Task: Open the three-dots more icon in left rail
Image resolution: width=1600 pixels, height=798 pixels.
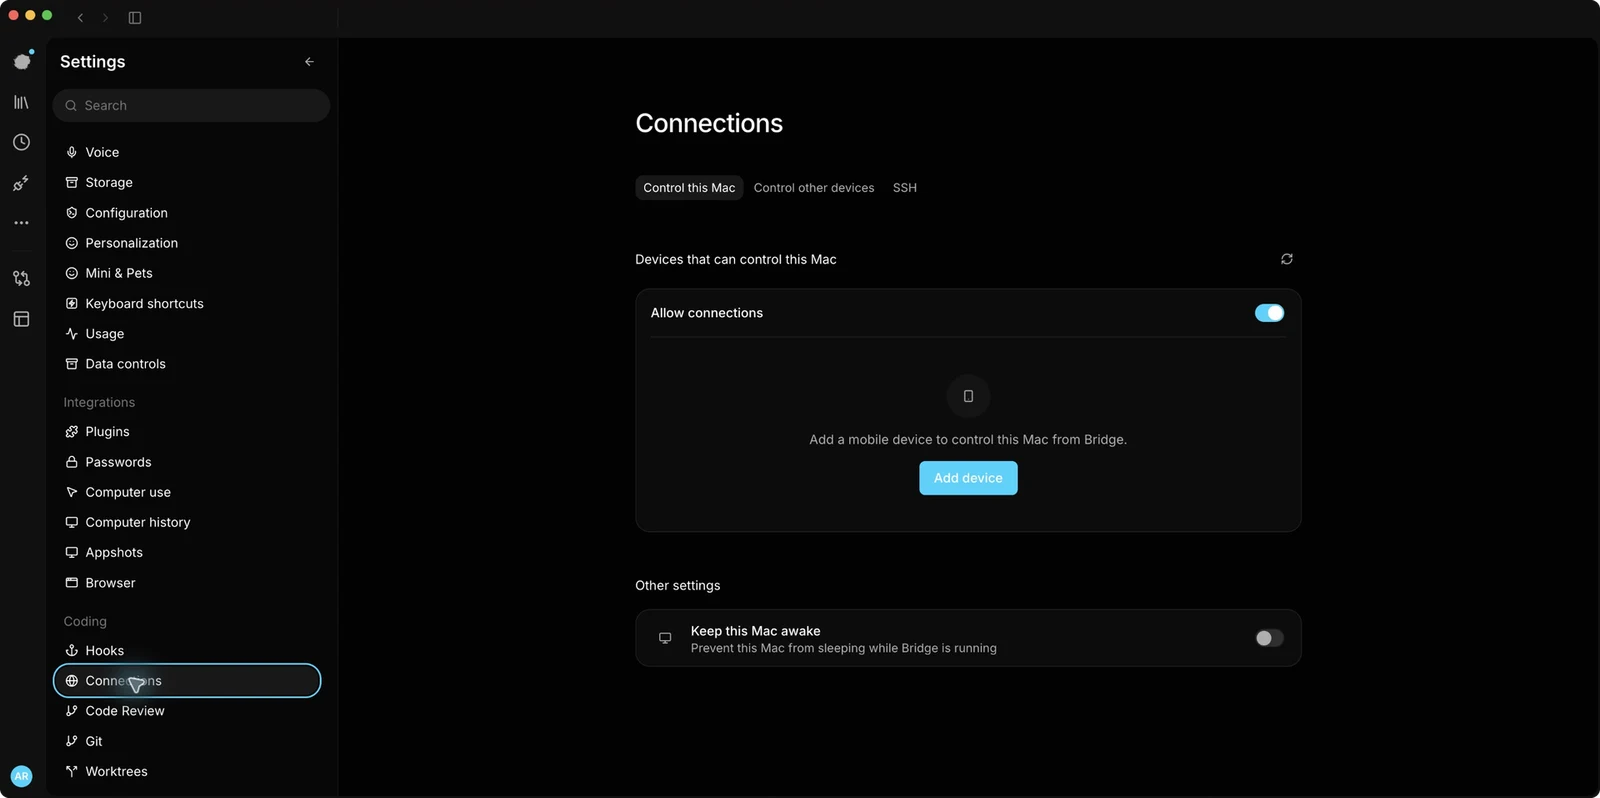Action: click(21, 223)
